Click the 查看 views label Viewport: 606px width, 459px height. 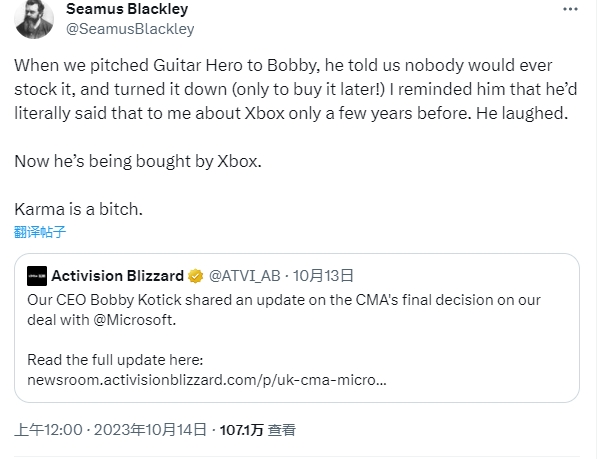point(282,430)
